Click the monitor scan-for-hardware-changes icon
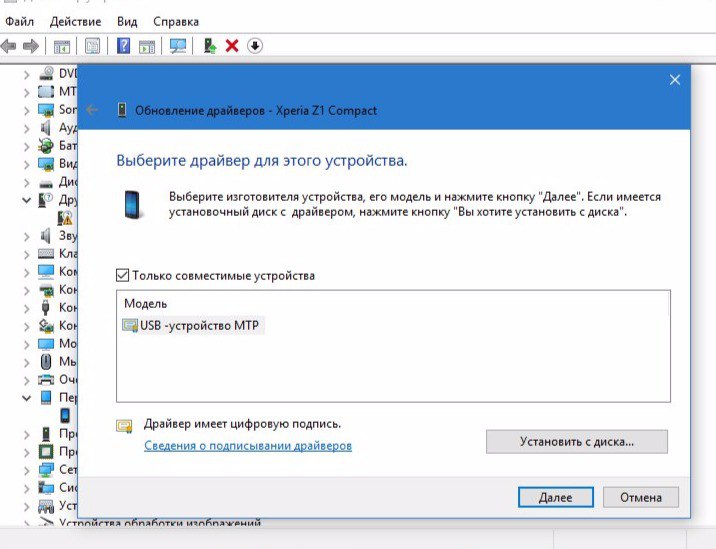 click(178, 46)
